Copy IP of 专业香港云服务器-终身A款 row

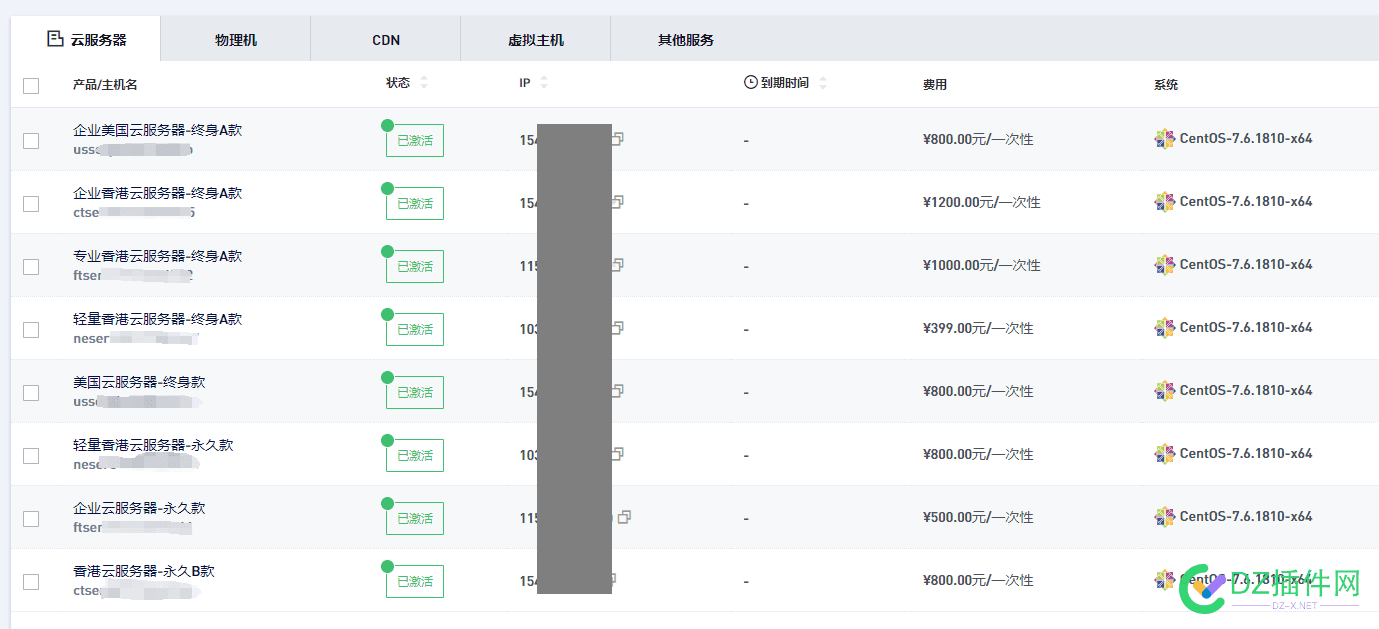point(618,265)
